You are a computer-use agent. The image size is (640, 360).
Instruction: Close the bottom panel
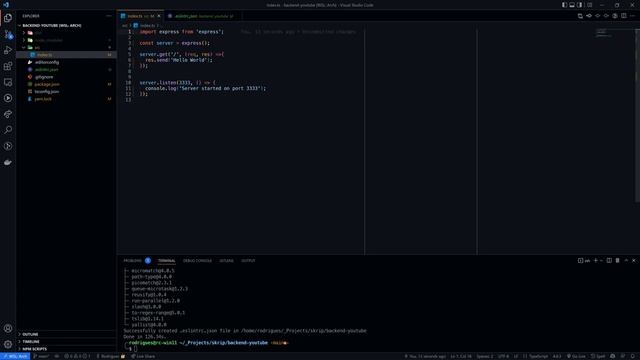click(x=633, y=260)
